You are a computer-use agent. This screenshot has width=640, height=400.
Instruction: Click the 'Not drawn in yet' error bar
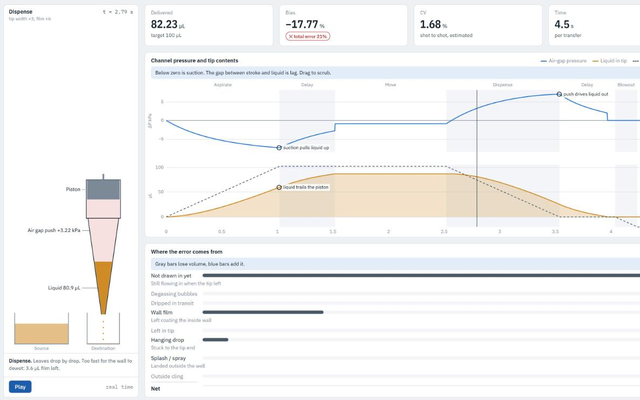[x=421, y=276]
